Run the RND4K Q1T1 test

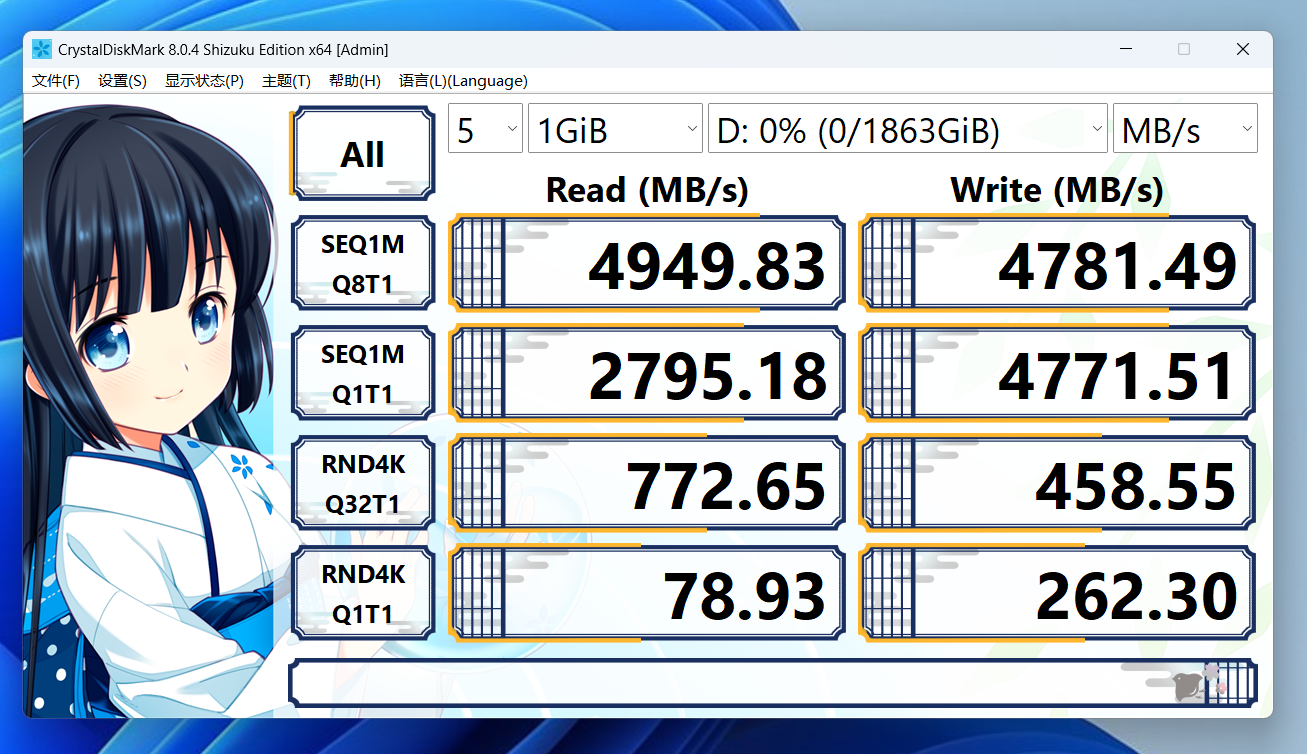pyautogui.click(x=363, y=594)
